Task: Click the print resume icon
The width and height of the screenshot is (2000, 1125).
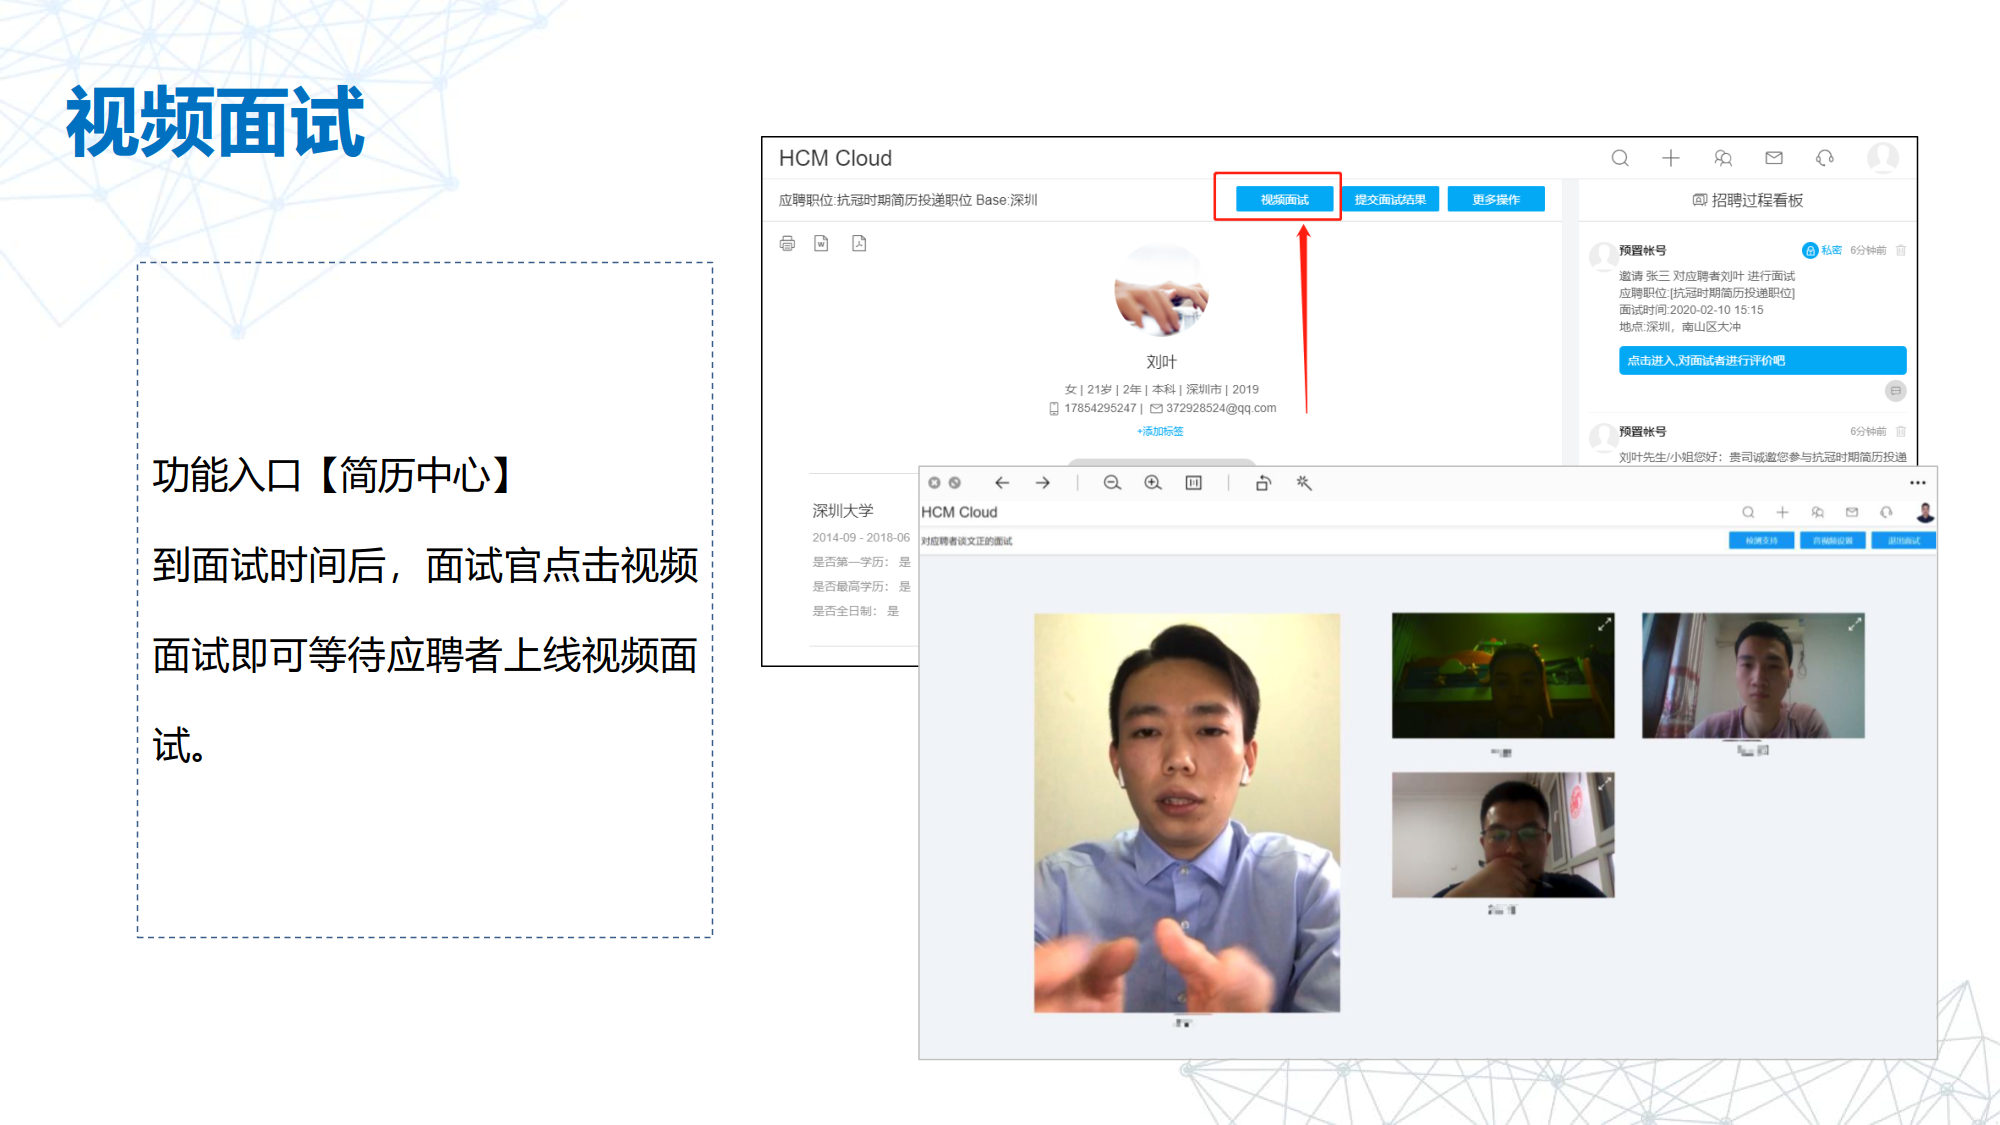Action: point(787,243)
